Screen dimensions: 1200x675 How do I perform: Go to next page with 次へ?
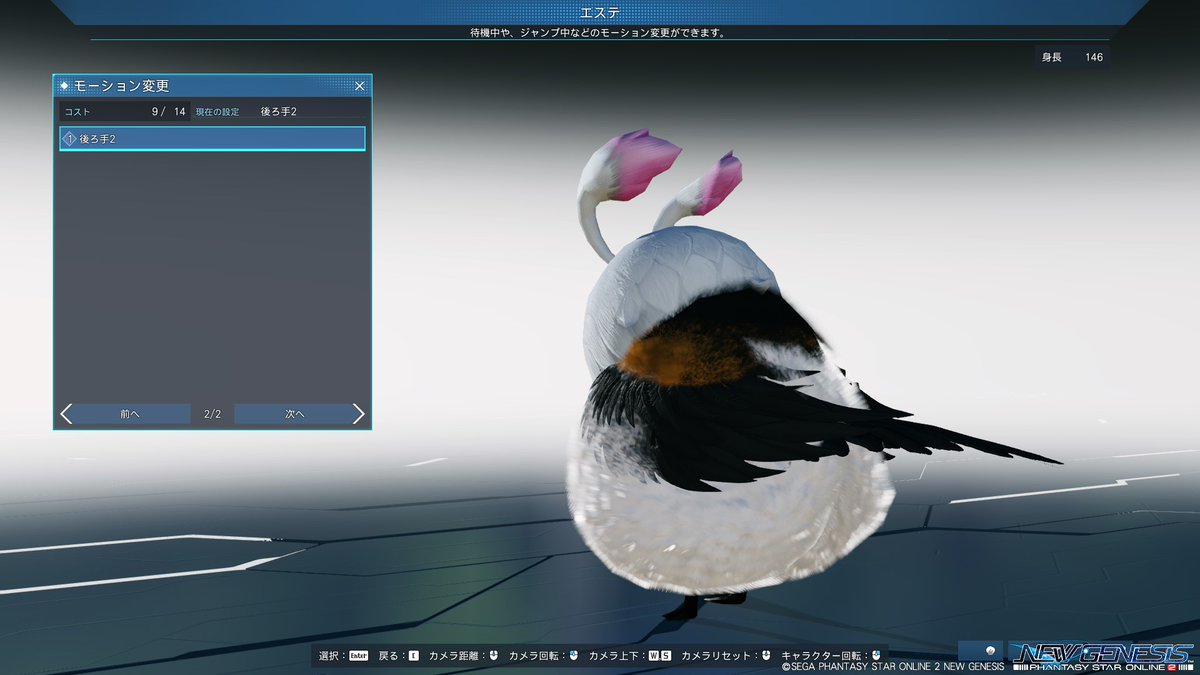click(x=294, y=414)
